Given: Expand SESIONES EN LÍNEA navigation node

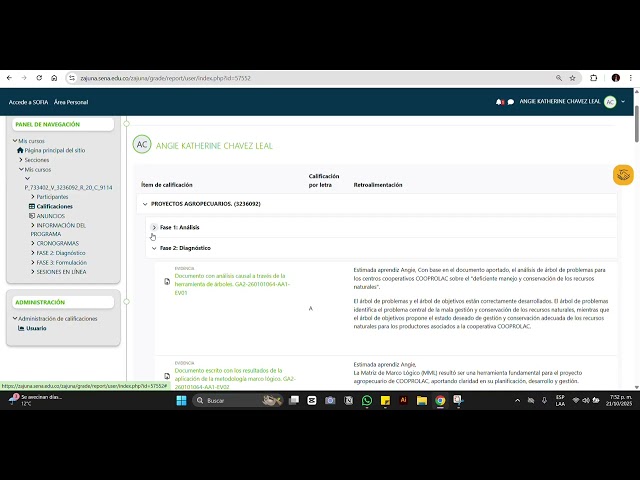Looking at the screenshot, I should click(33, 271).
